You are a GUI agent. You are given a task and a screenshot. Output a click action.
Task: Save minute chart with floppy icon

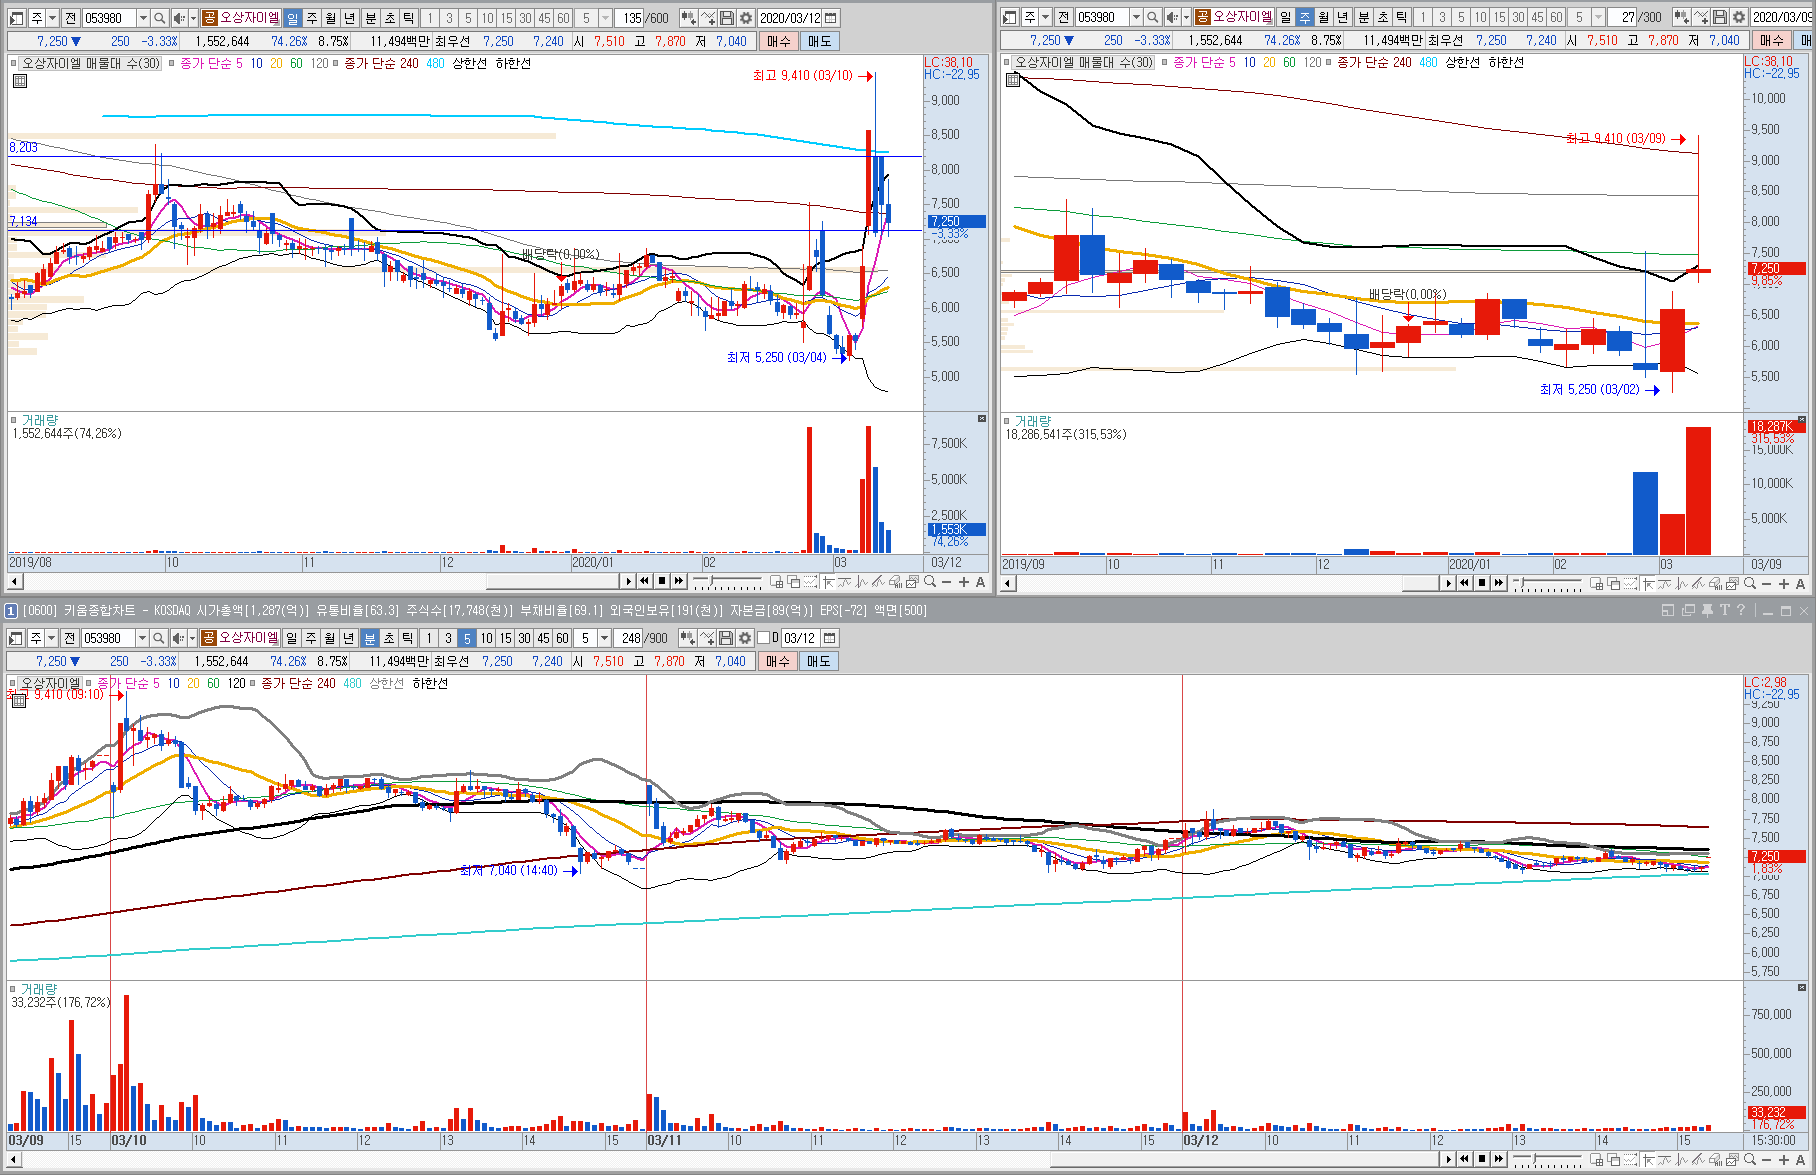726,638
